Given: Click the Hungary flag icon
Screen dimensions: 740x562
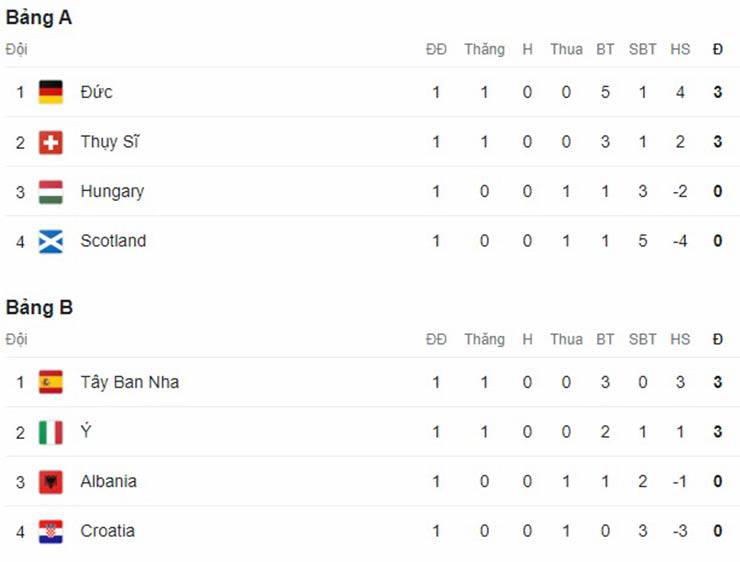Looking at the screenshot, I should pyautogui.click(x=51, y=192).
